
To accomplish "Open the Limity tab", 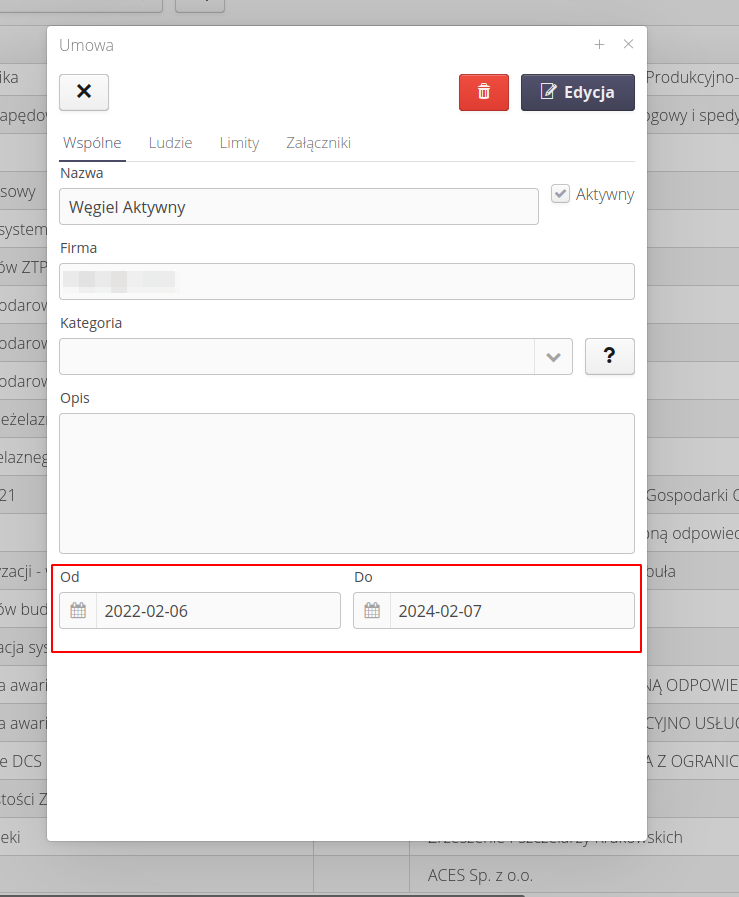I will coord(239,143).
